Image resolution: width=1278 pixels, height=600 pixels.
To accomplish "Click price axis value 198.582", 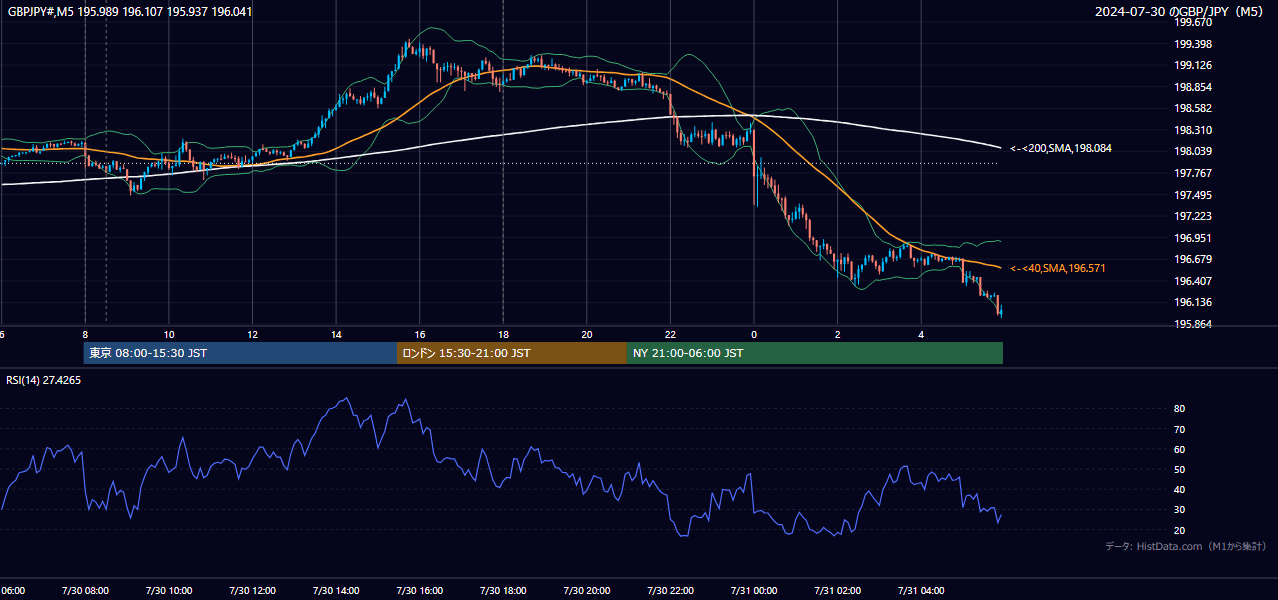I will coord(1193,108).
